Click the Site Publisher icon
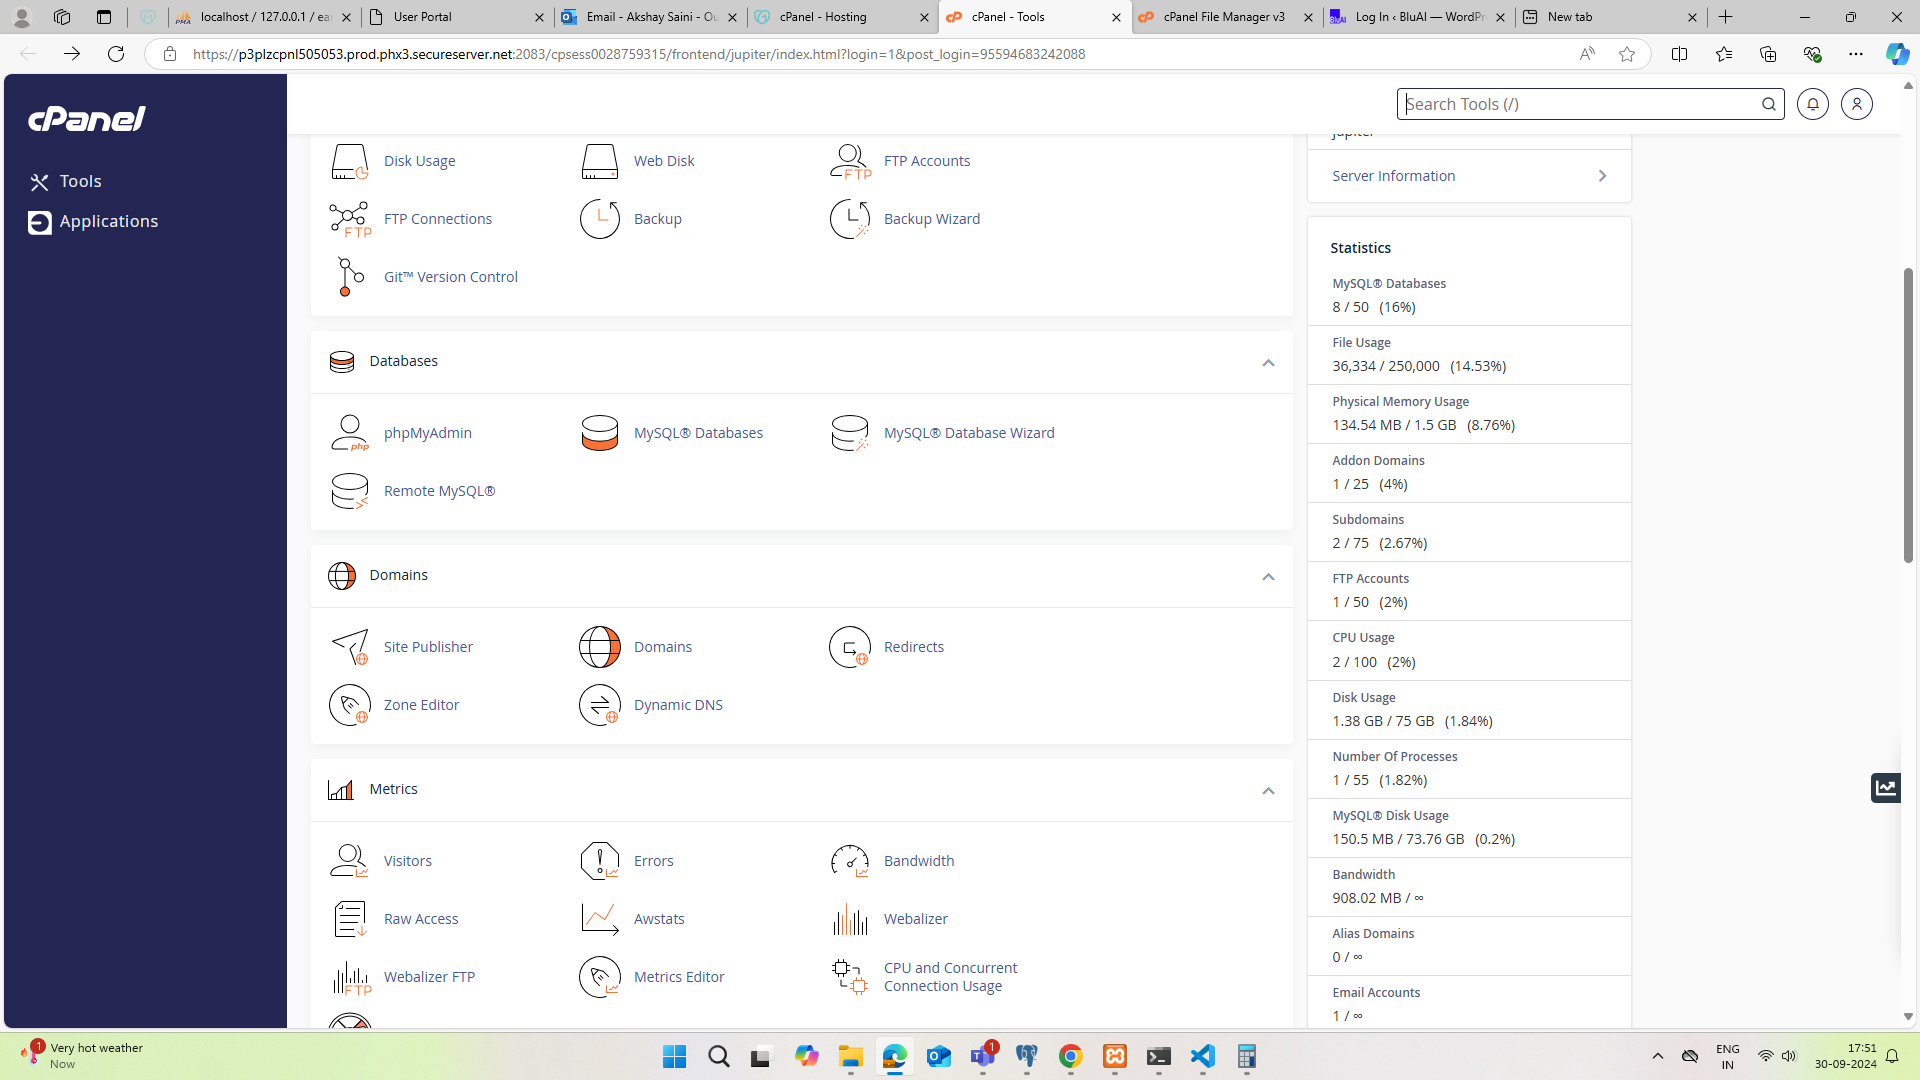Viewport: 1920px width, 1080px height. click(350, 647)
